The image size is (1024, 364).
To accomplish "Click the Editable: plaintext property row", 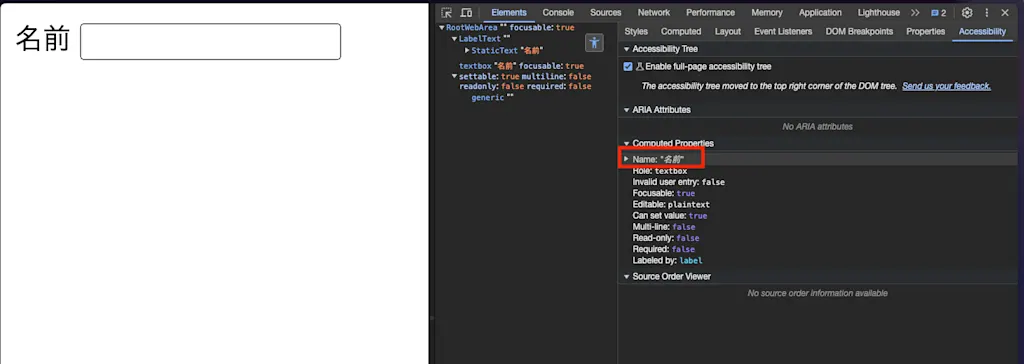I will point(671,205).
